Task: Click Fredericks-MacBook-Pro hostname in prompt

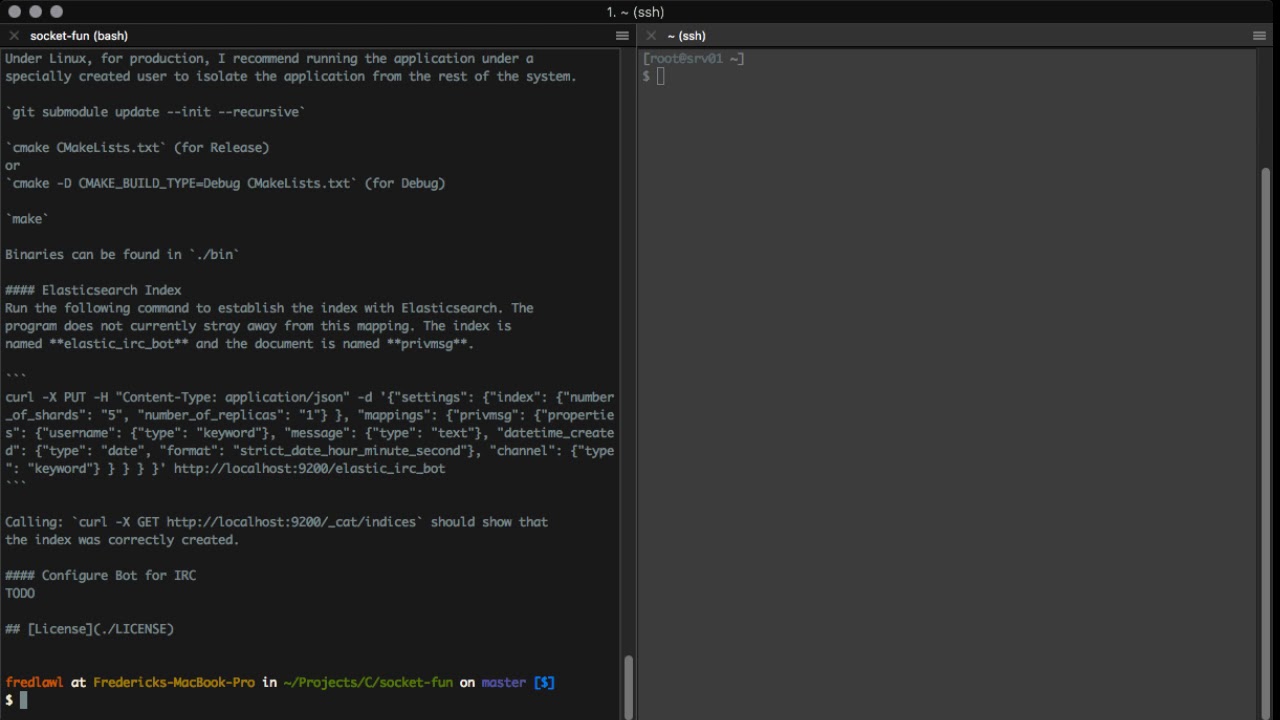Action: pyautogui.click(x=174, y=683)
